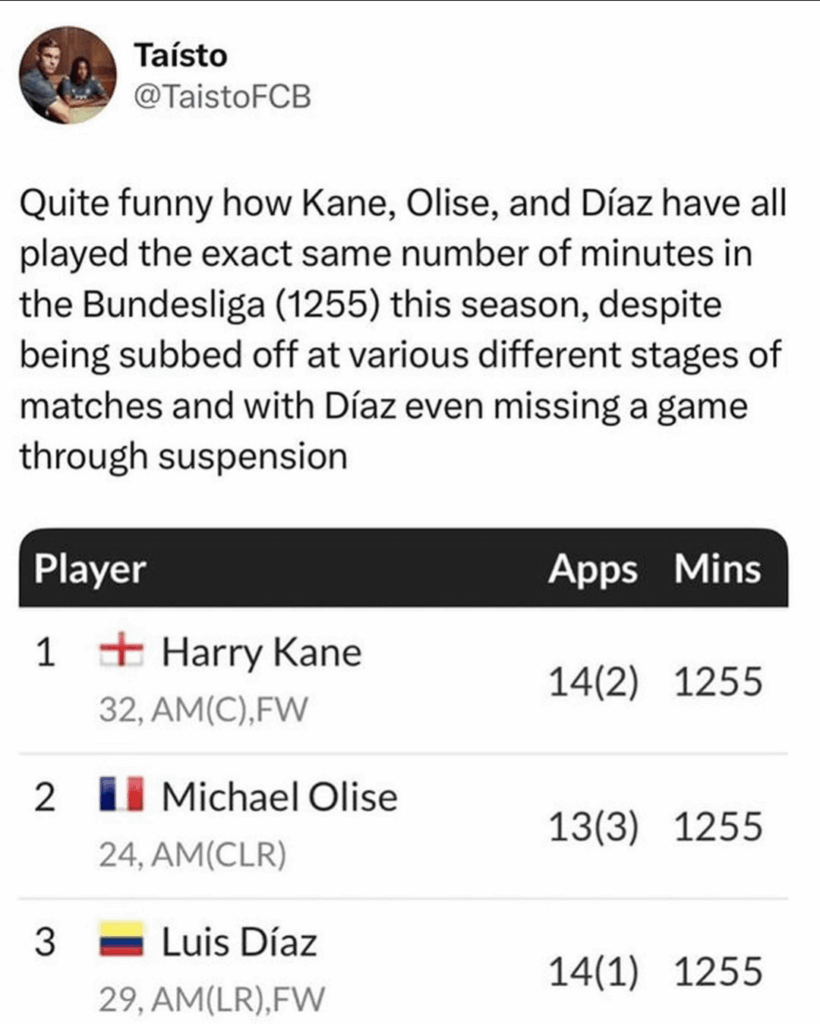Click Harry Kane's 14(2) appearances value

click(593, 684)
